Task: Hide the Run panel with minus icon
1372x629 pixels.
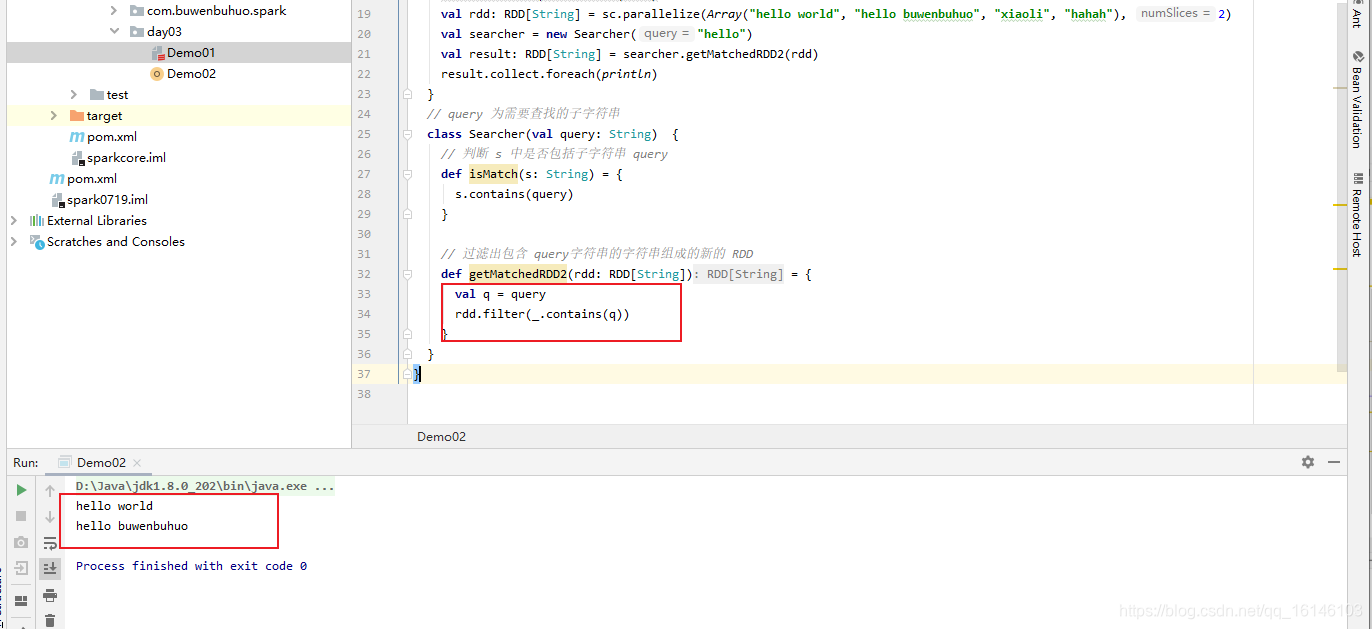Action: (x=1333, y=462)
